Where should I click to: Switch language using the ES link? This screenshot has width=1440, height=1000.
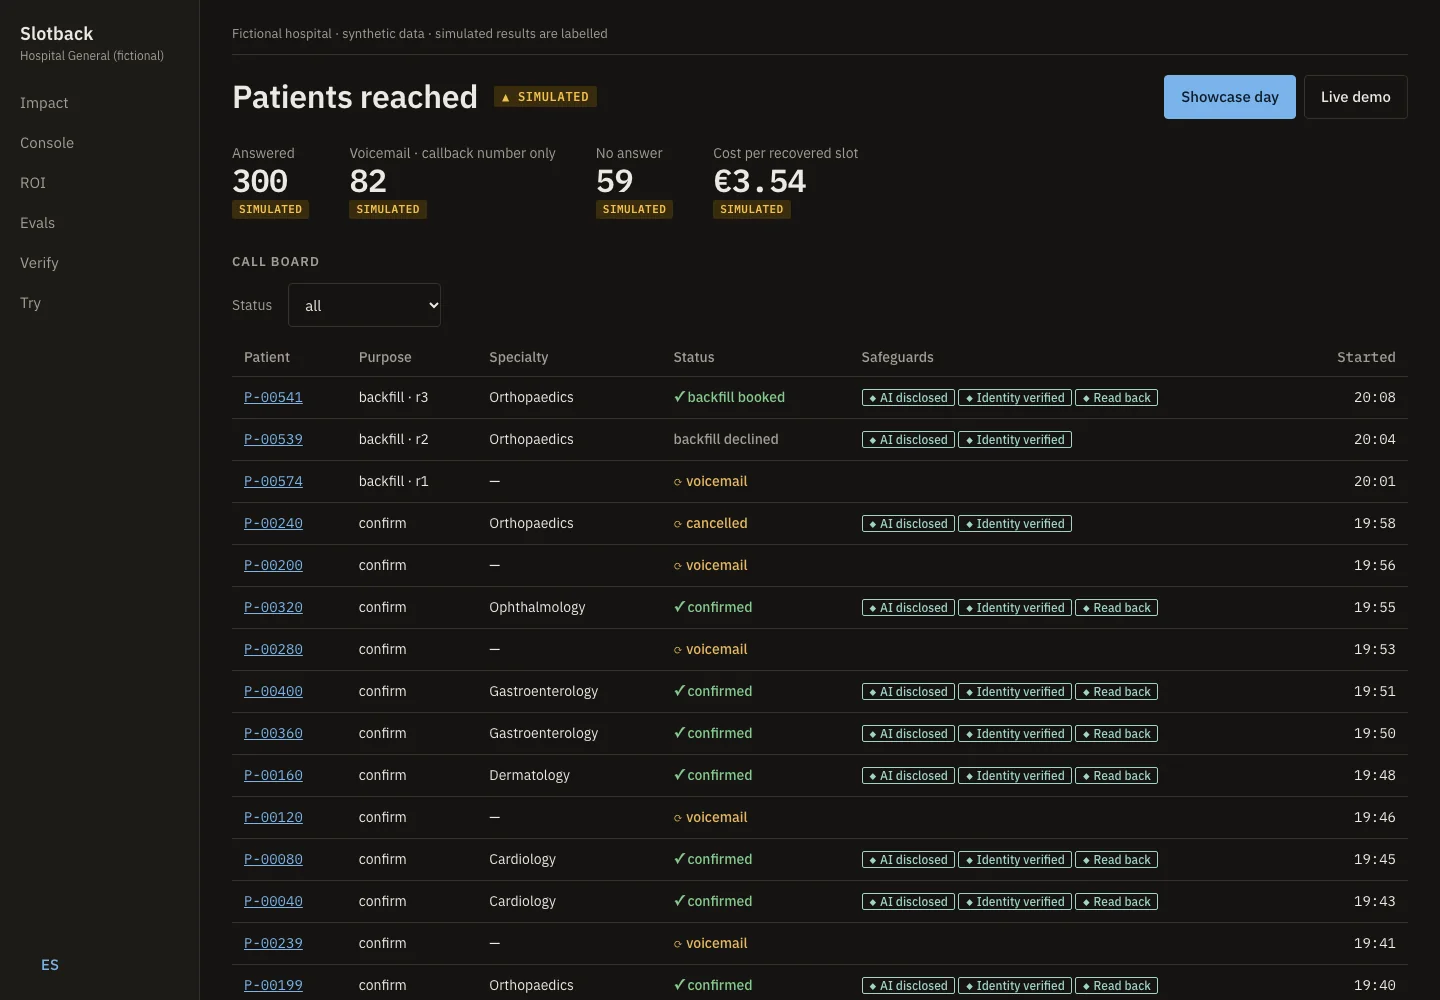coord(50,965)
